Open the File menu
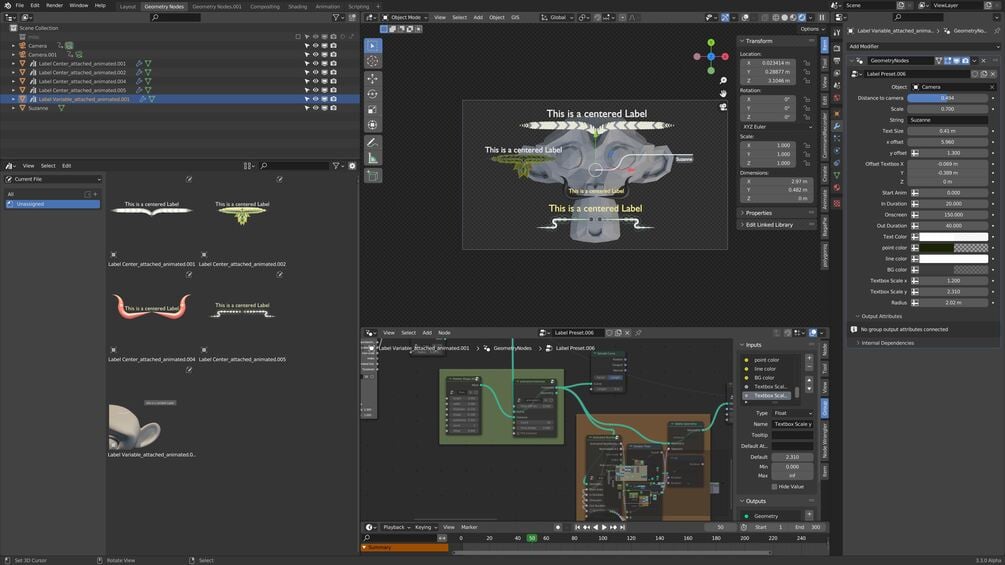 (20, 5)
